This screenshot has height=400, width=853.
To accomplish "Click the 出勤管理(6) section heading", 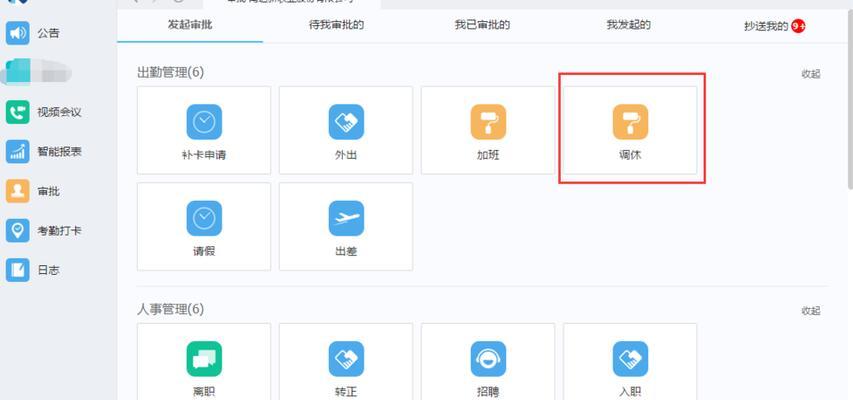I will (x=170, y=72).
